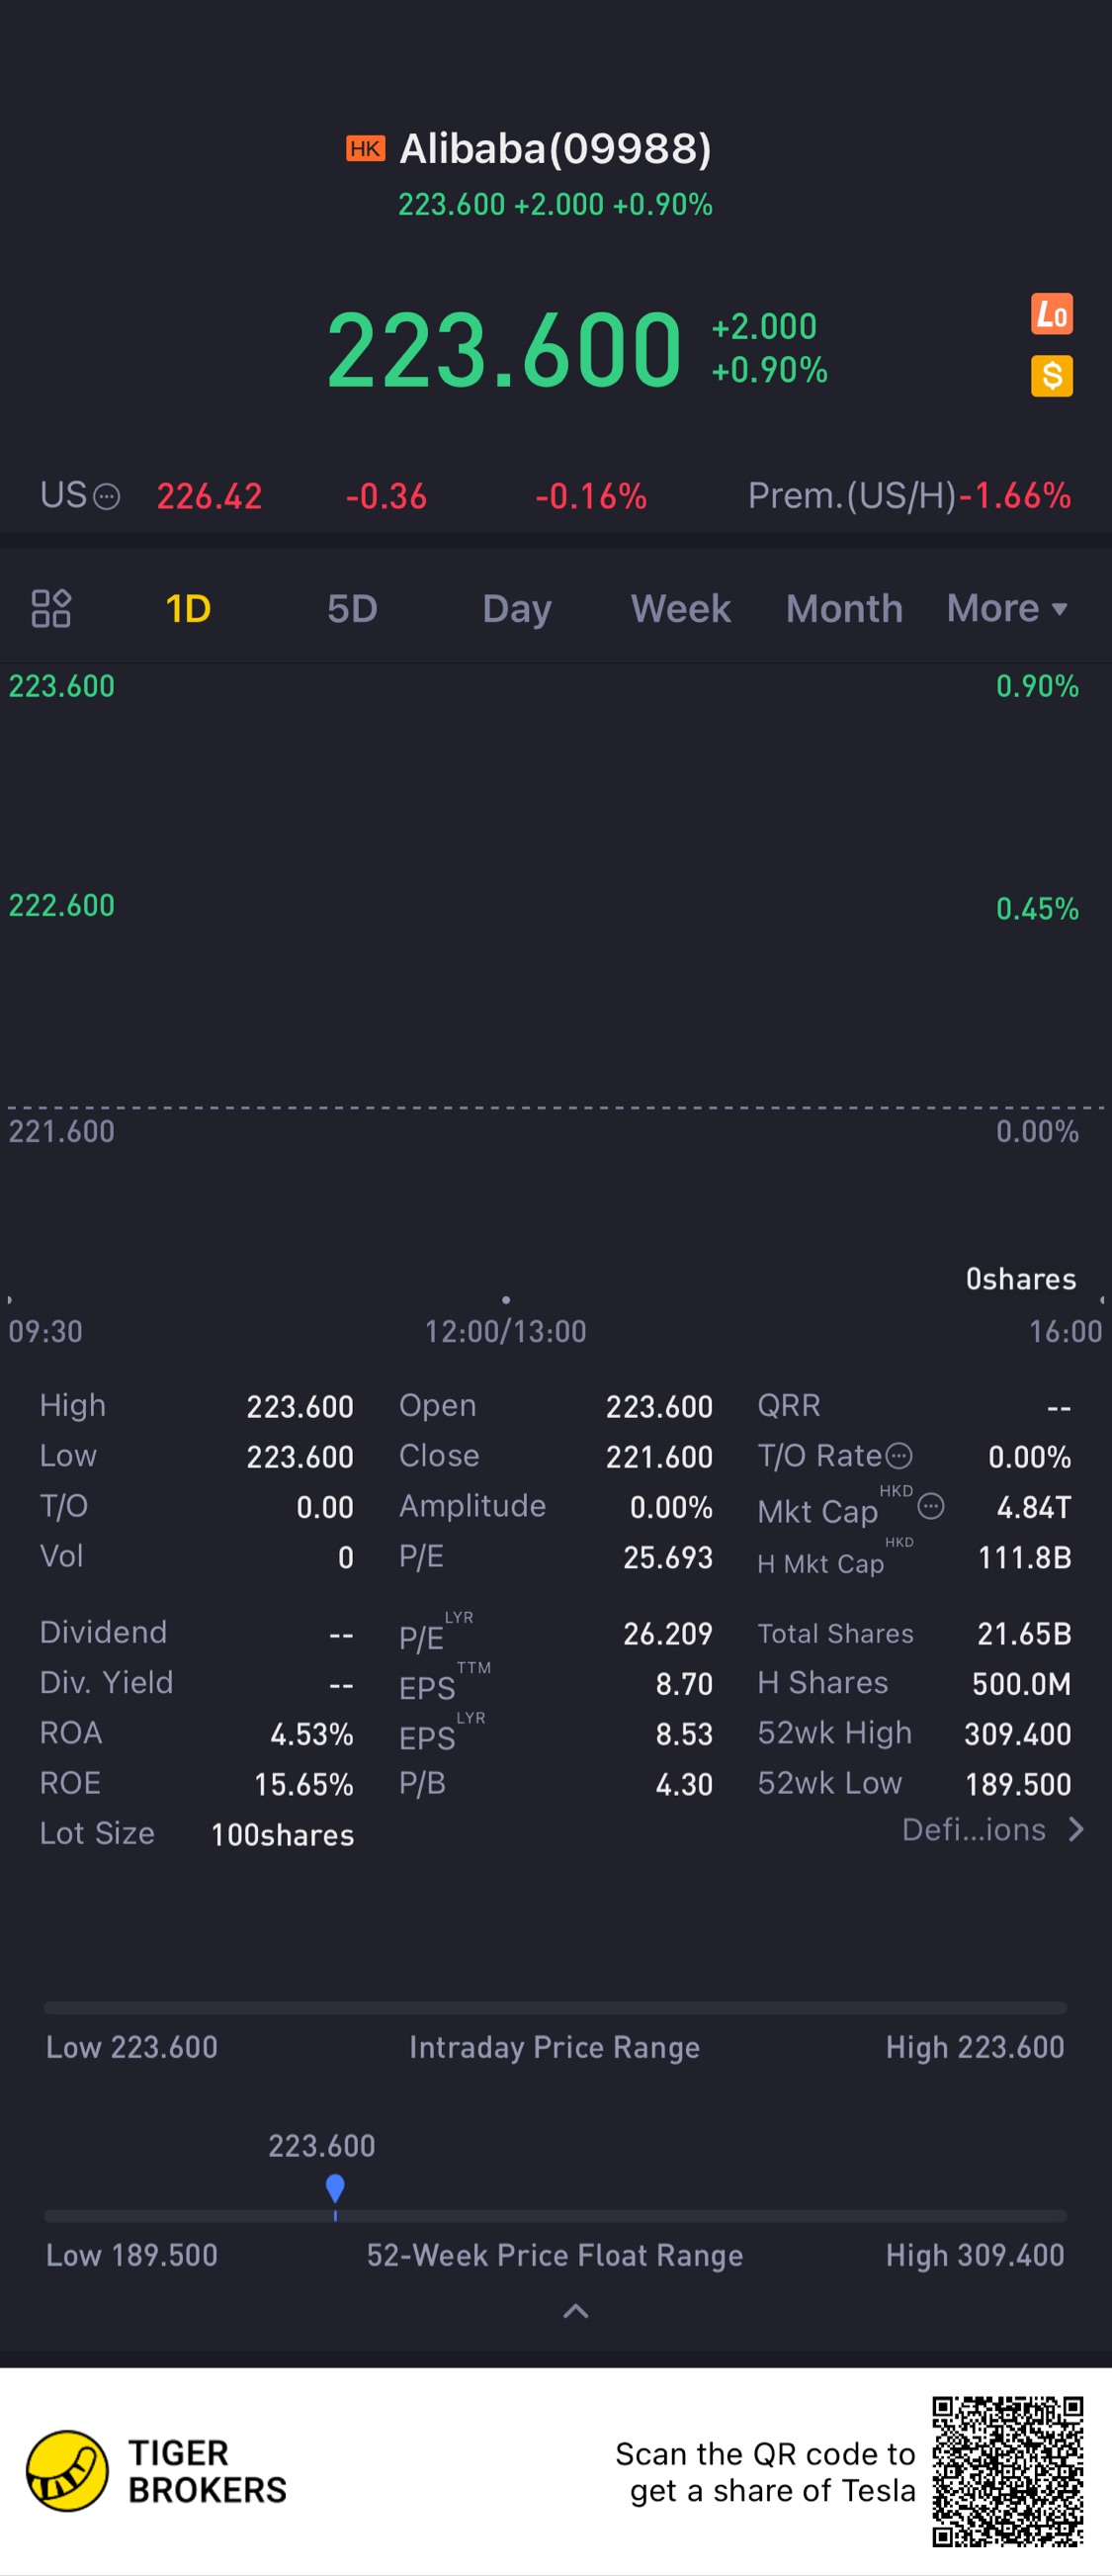The width and height of the screenshot is (1112, 2576).
Task: Select the Day chart period
Action: click(x=516, y=608)
